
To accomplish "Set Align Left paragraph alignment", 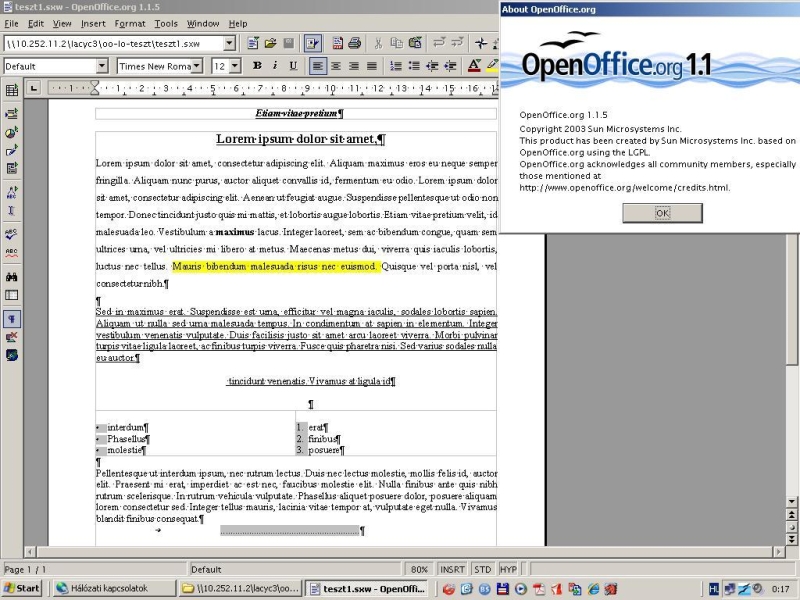I will pos(317,66).
